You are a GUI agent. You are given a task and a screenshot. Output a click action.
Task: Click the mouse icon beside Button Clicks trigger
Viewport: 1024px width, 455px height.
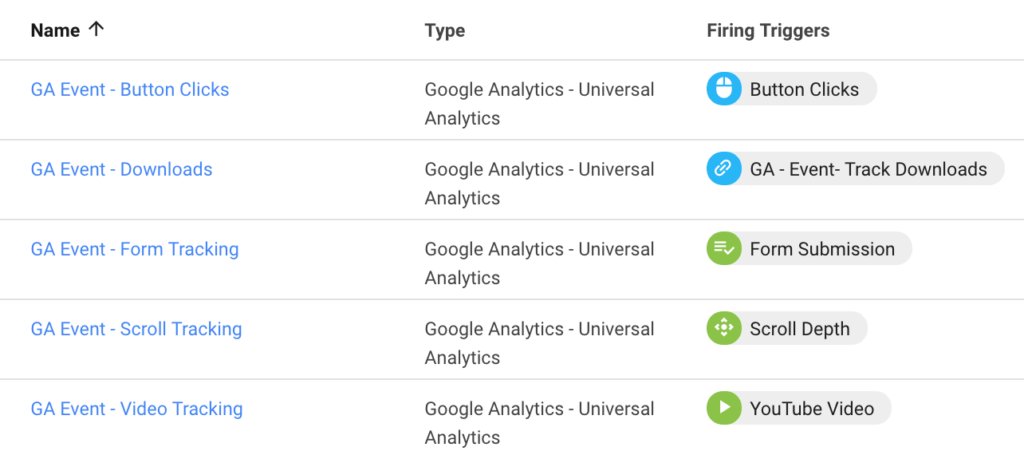click(x=724, y=89)
